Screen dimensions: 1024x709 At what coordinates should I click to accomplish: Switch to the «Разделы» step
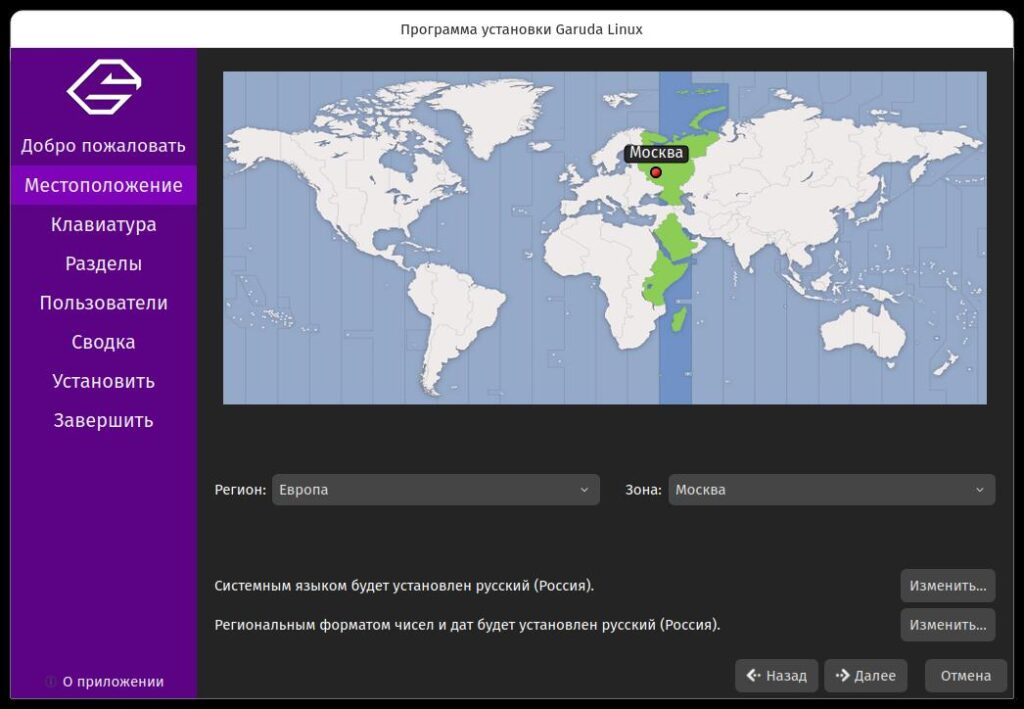103,263
